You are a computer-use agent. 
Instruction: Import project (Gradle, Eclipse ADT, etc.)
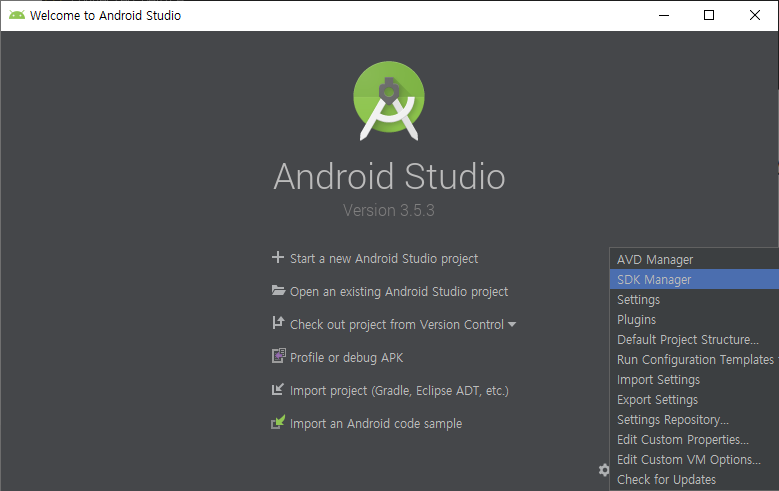[x=399, y=391]
